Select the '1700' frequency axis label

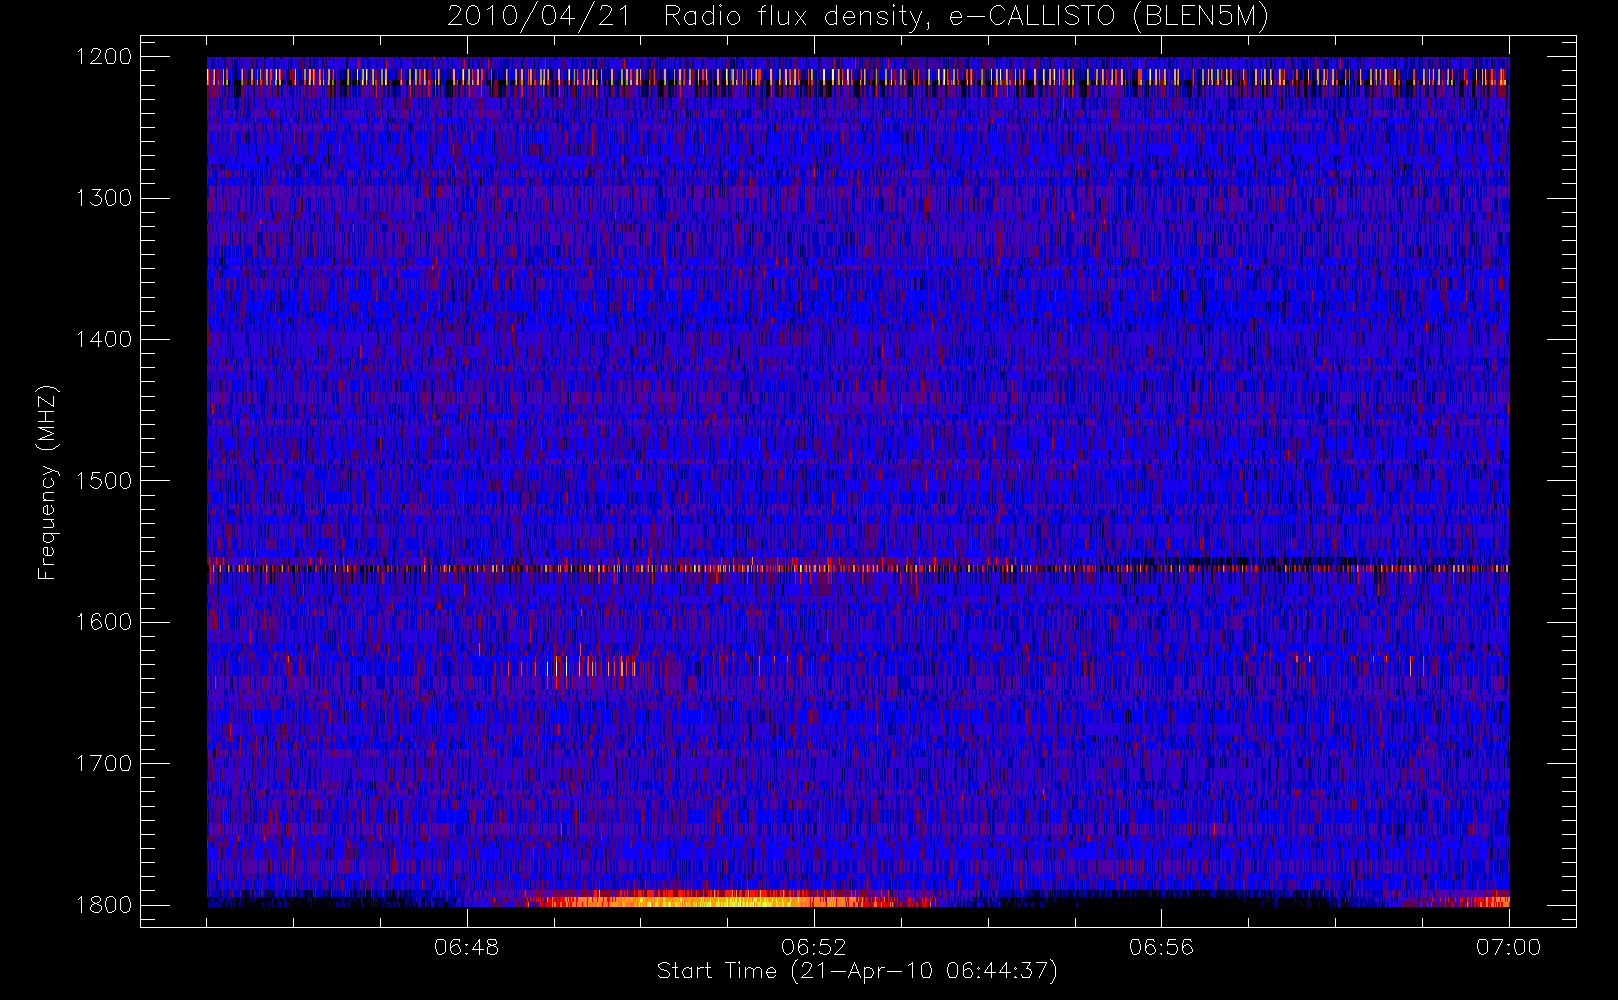point(104,763)
